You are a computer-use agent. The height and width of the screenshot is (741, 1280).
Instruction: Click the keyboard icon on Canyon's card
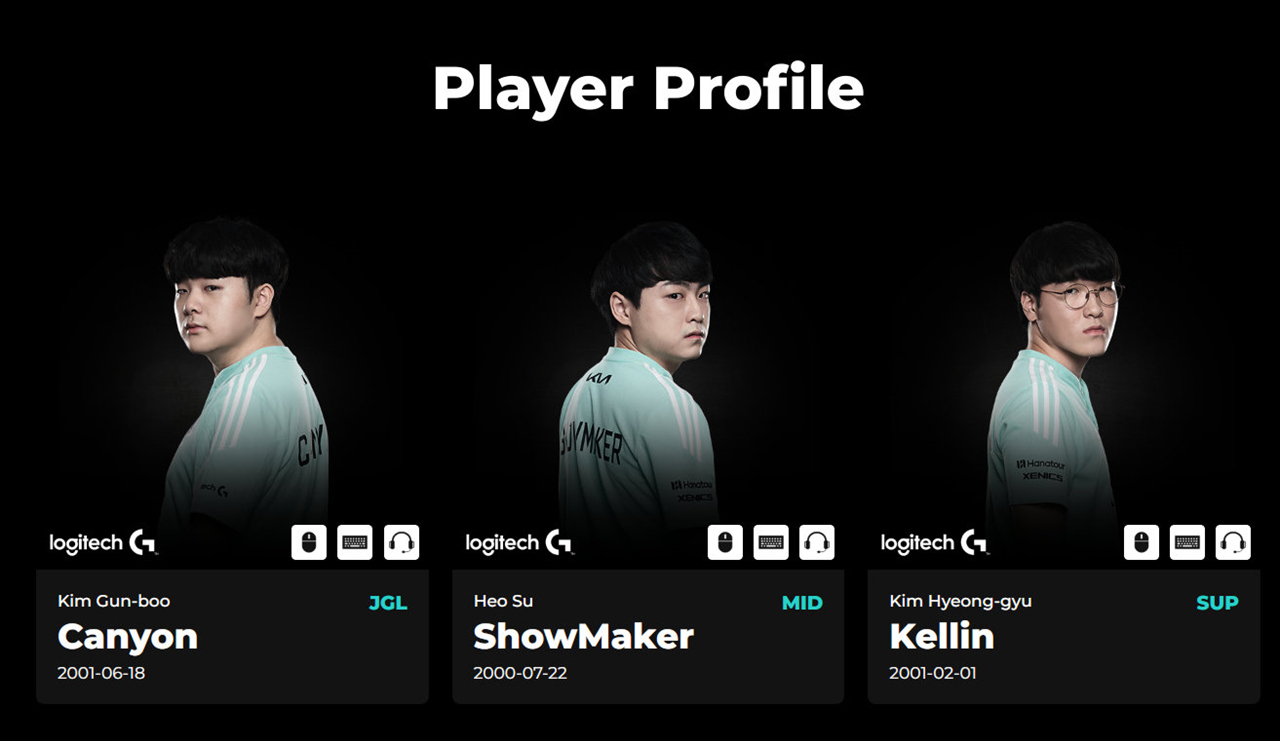(x=355, y=542)
